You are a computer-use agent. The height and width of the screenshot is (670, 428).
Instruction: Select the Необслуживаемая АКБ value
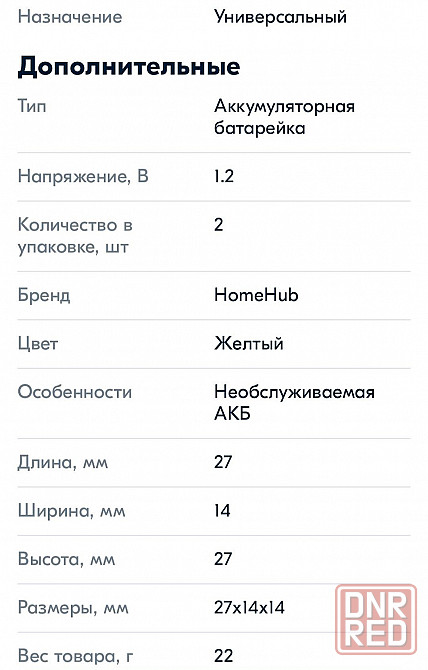click(x=294, y=403)
